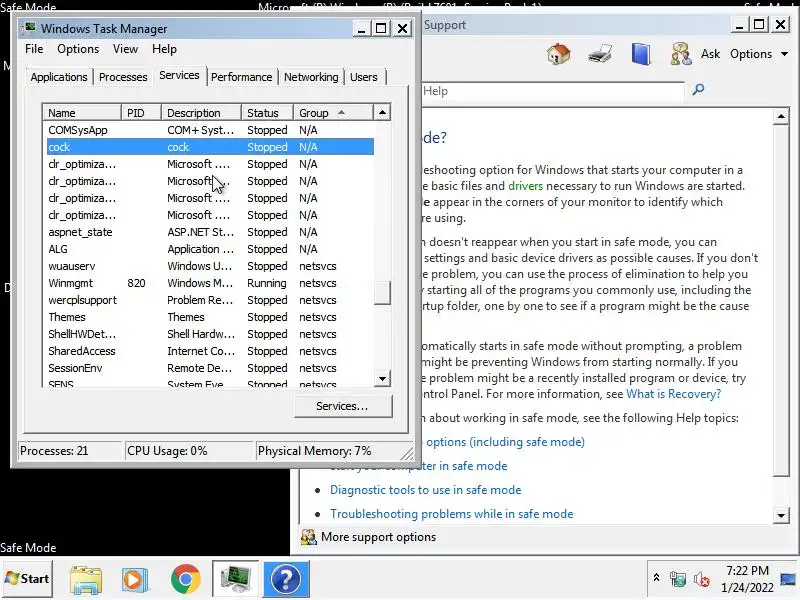Open the File menu in Task Manager
Screen dimensions: 800x600
point(34,49)
